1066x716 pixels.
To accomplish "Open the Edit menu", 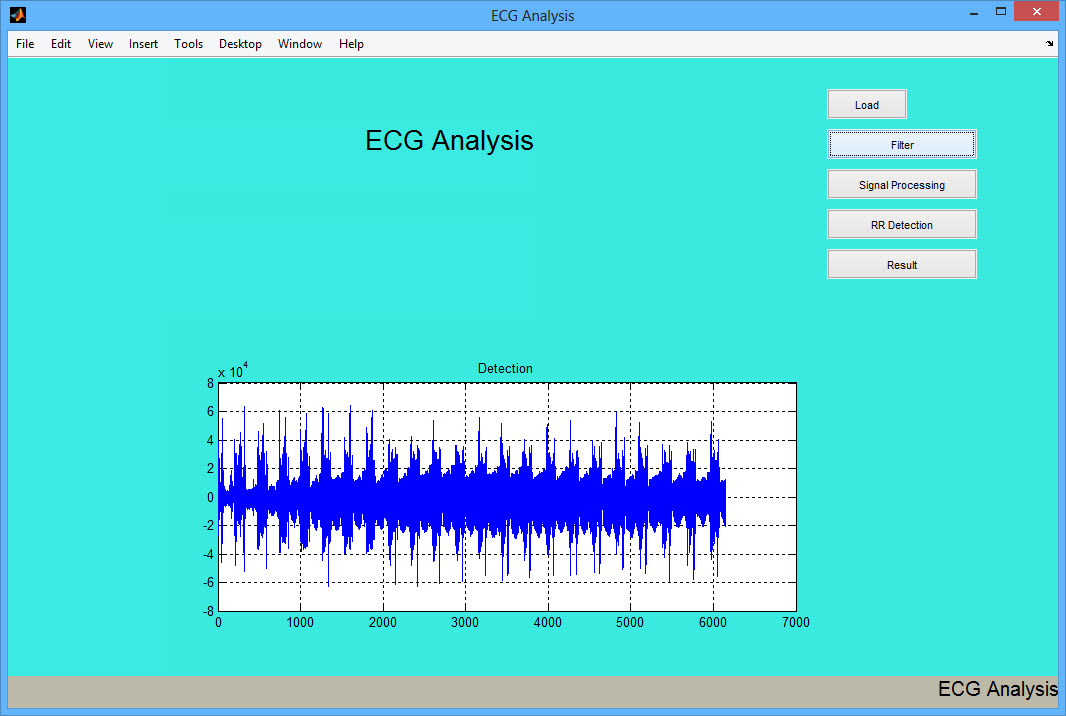I will [61, 44].
